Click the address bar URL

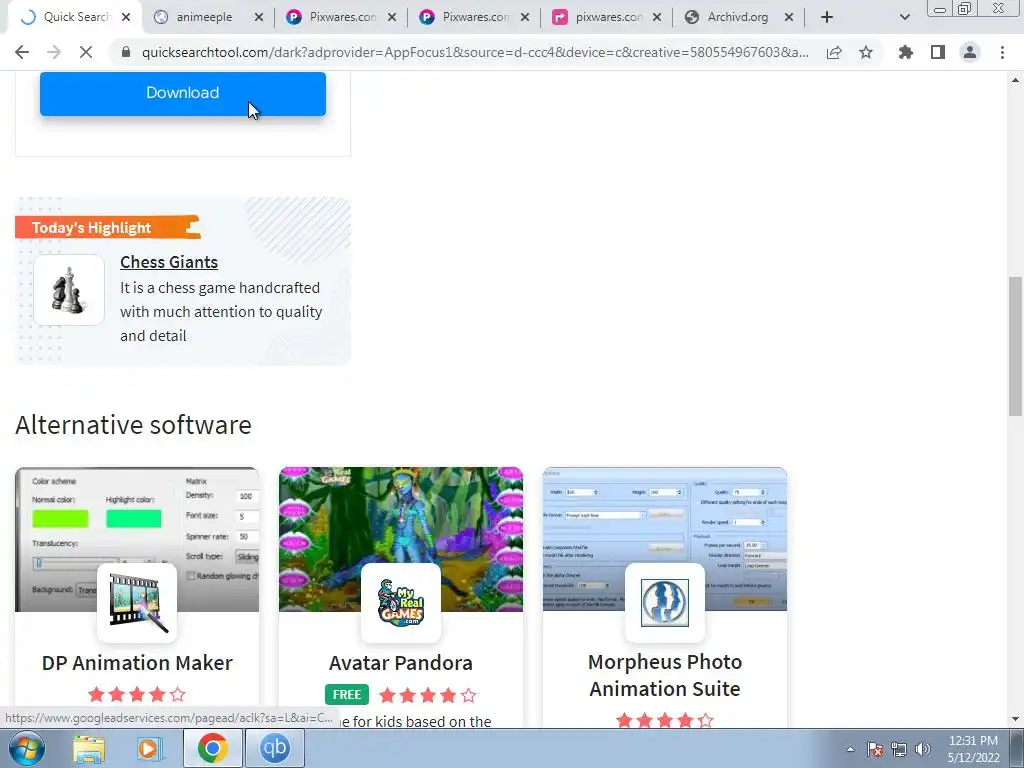[x=475, y=52]
